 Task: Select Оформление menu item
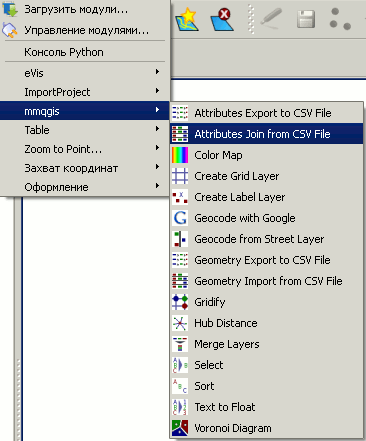[85, 187]
